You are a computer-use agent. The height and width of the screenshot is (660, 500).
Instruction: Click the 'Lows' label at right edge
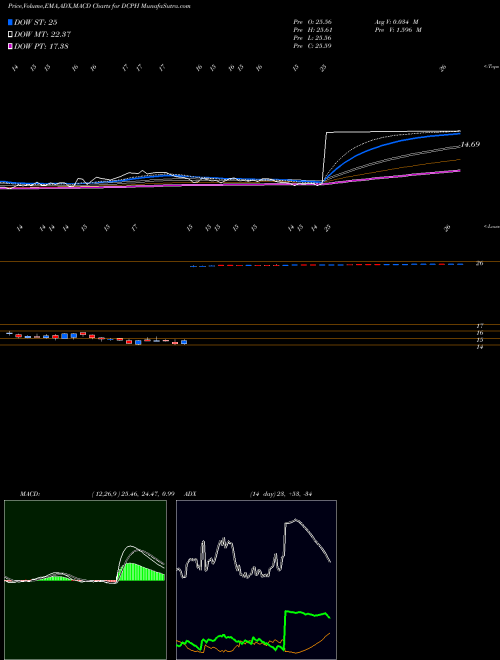pos(492,226)
